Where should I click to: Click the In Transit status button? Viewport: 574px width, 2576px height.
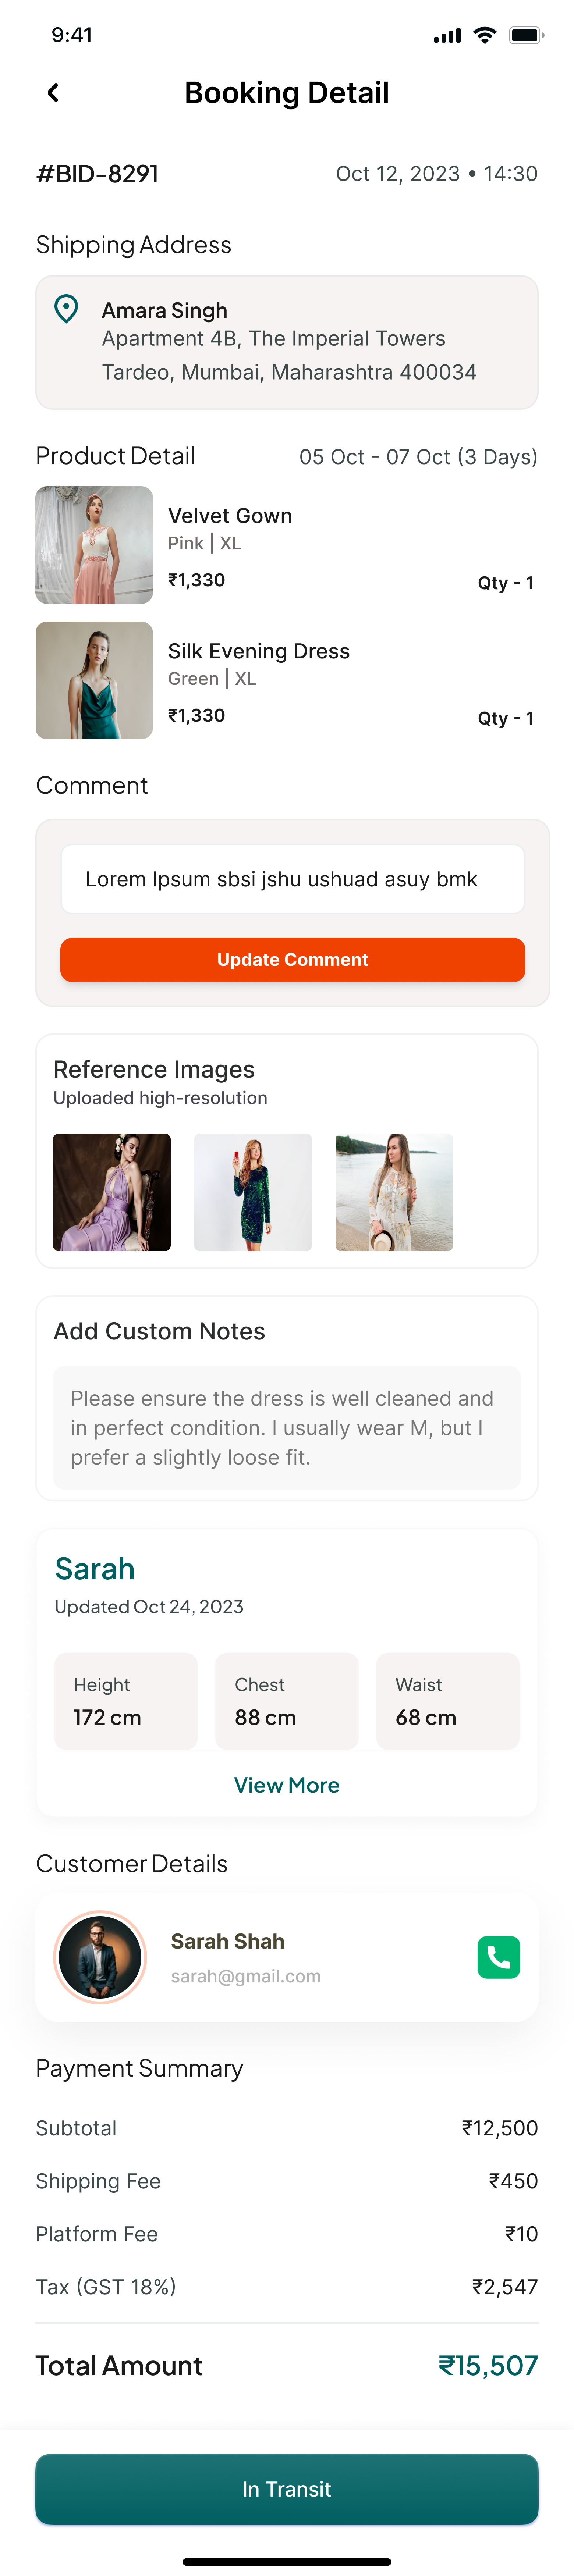287,2488
